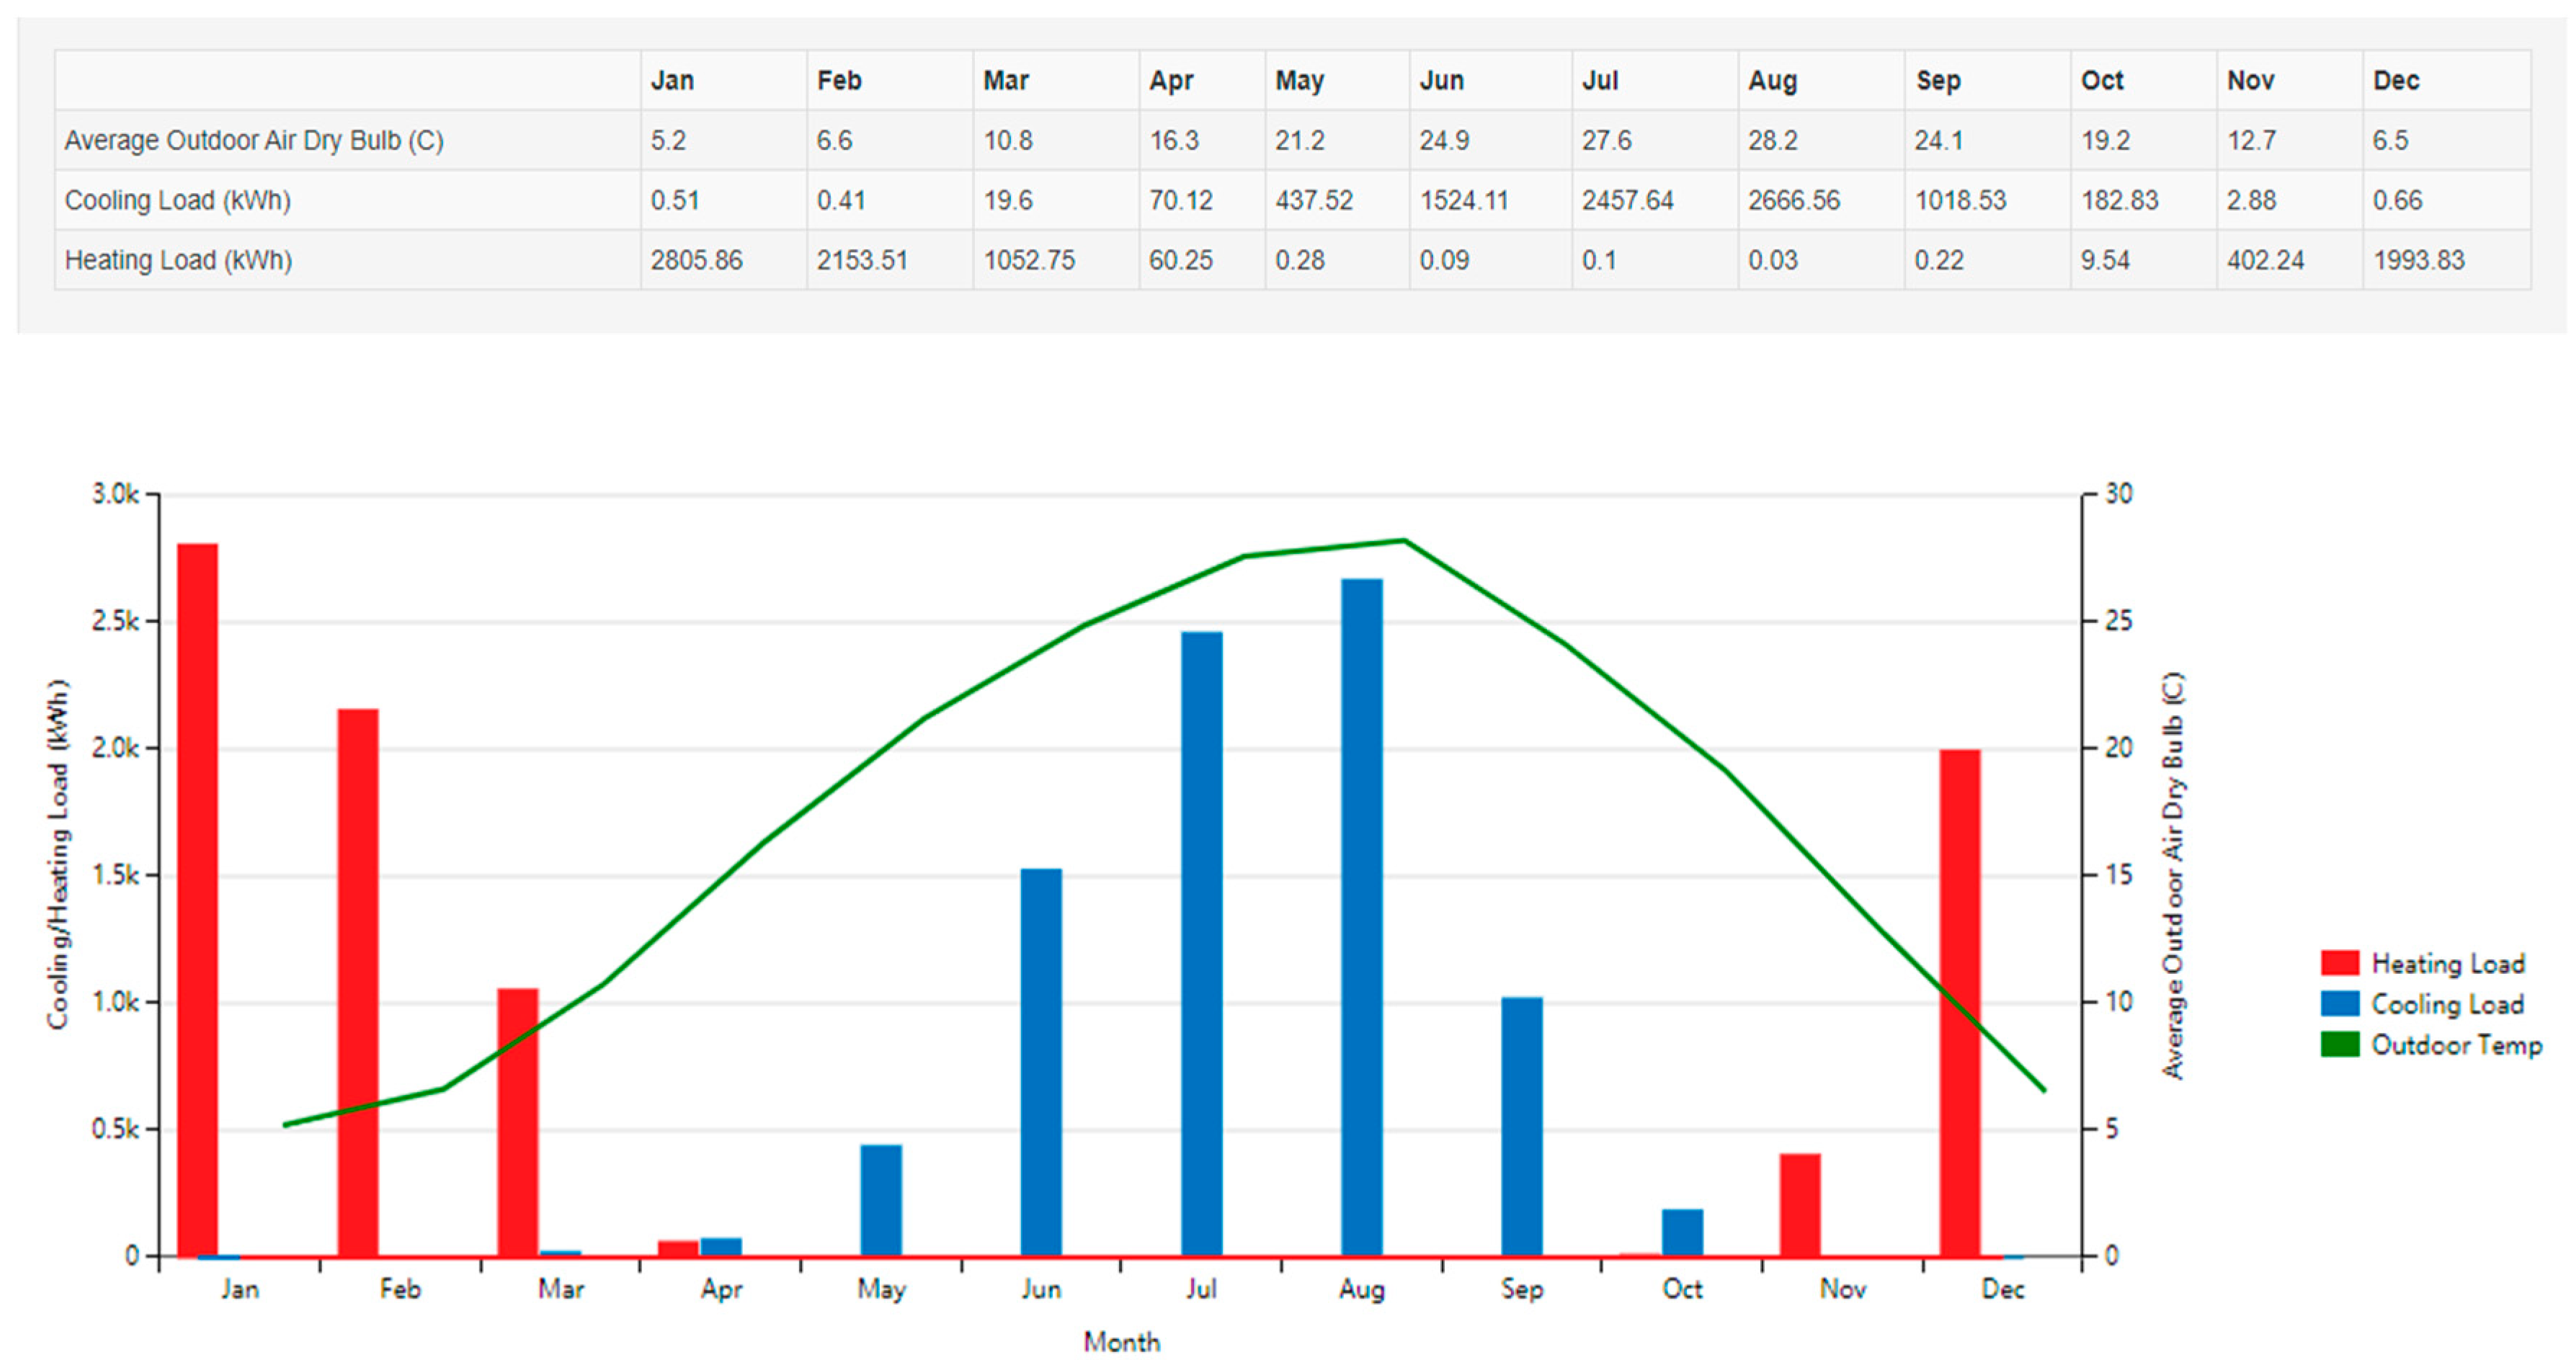This screenshot has height=1360, width=2576.
Task: Click the 2457.64 cooling load cell
Action: [x=1627, y=200]
